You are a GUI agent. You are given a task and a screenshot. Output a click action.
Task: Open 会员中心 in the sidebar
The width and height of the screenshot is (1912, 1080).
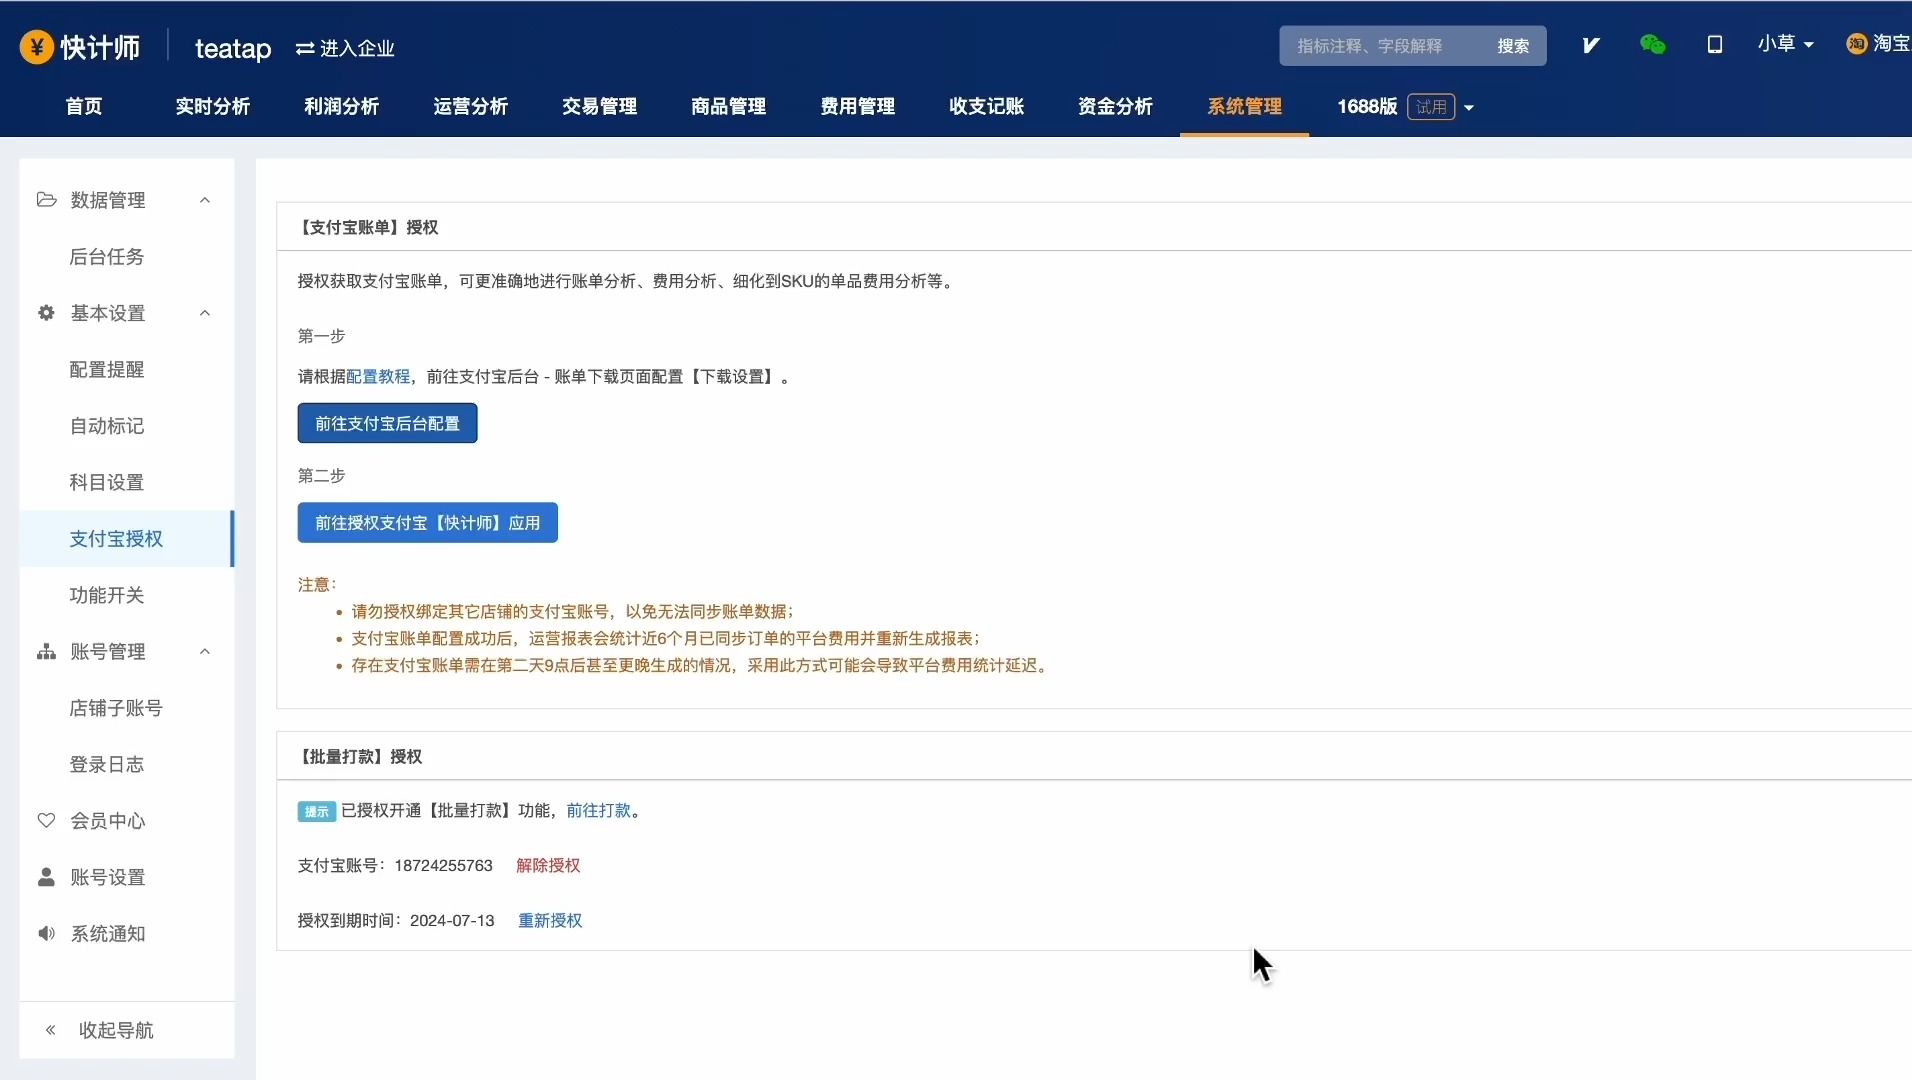coord(108,821)
